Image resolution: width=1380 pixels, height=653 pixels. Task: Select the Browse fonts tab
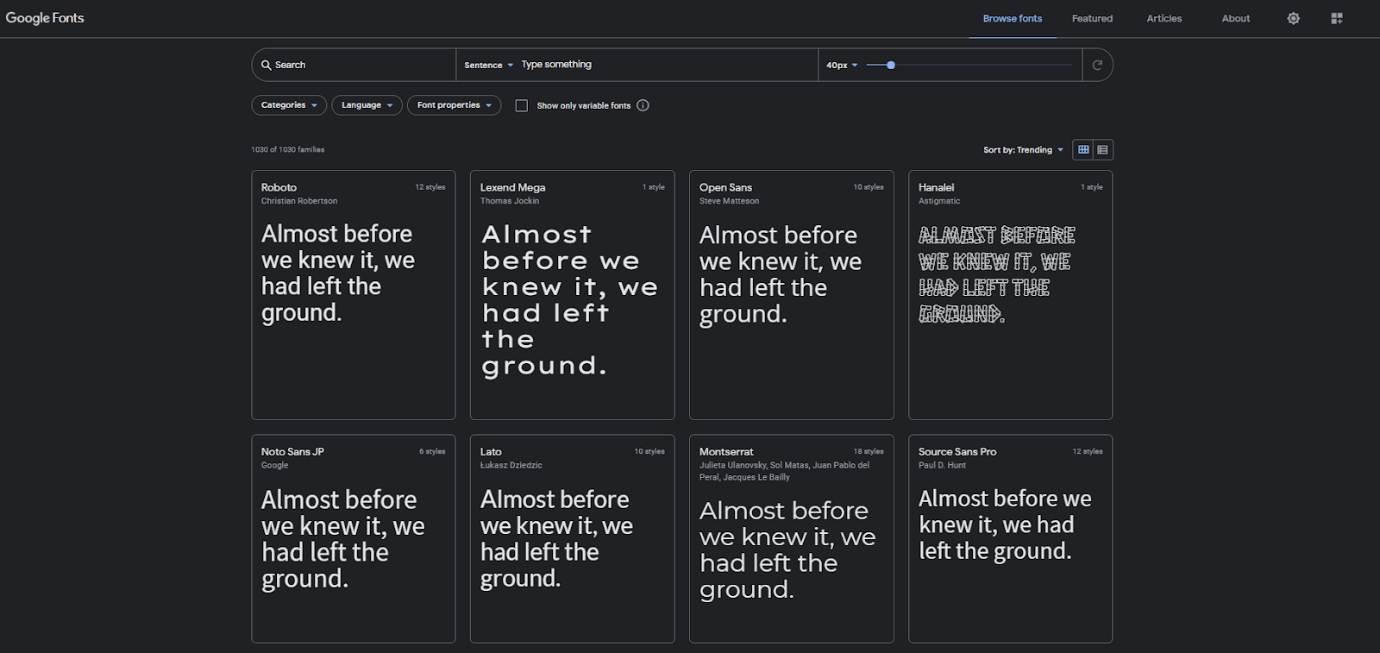tap(1012, 18)
